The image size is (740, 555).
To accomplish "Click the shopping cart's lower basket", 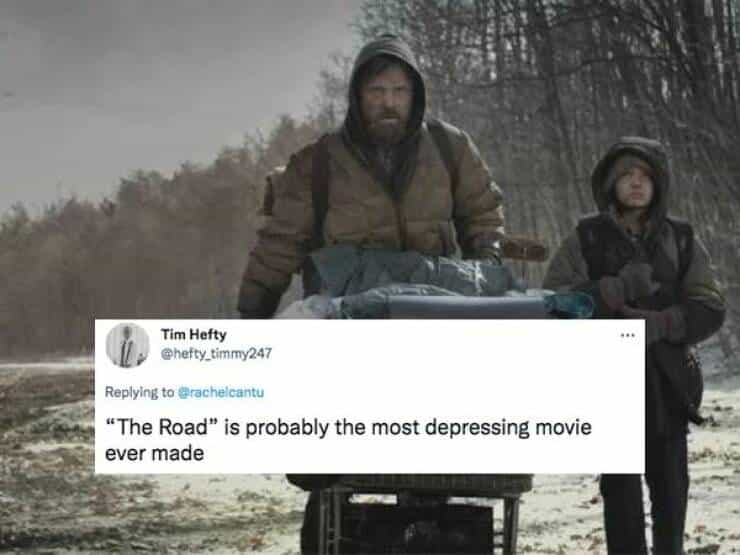I will [411, 521].
